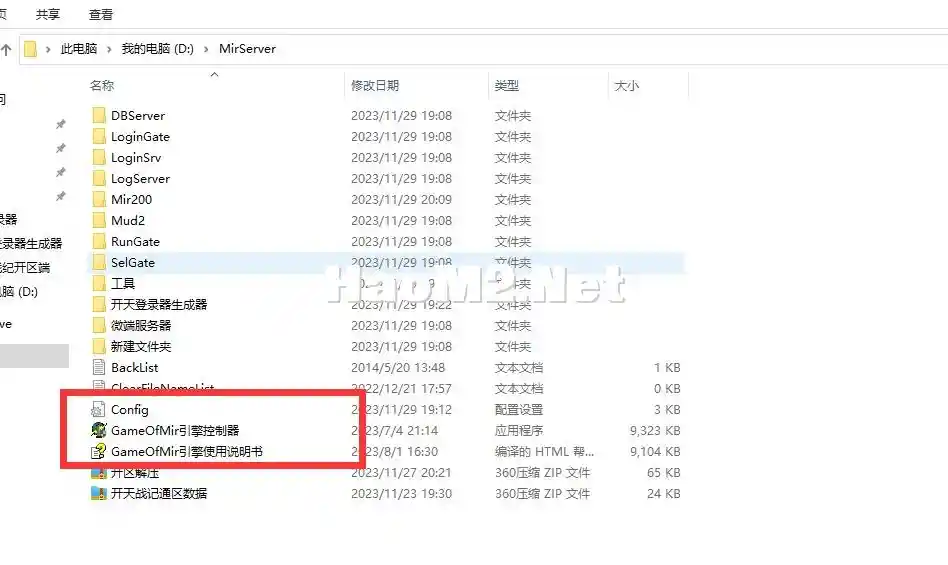948x565 pixels.
Task: Click the 24 KB size cell
Action: click(663, 494)
